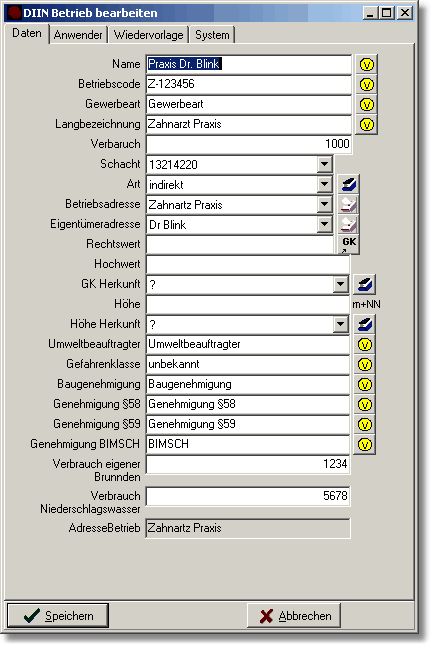Expand the Betriebsadresse dropdown
This screenshot has width=431, height=646.
coord(325,204)
